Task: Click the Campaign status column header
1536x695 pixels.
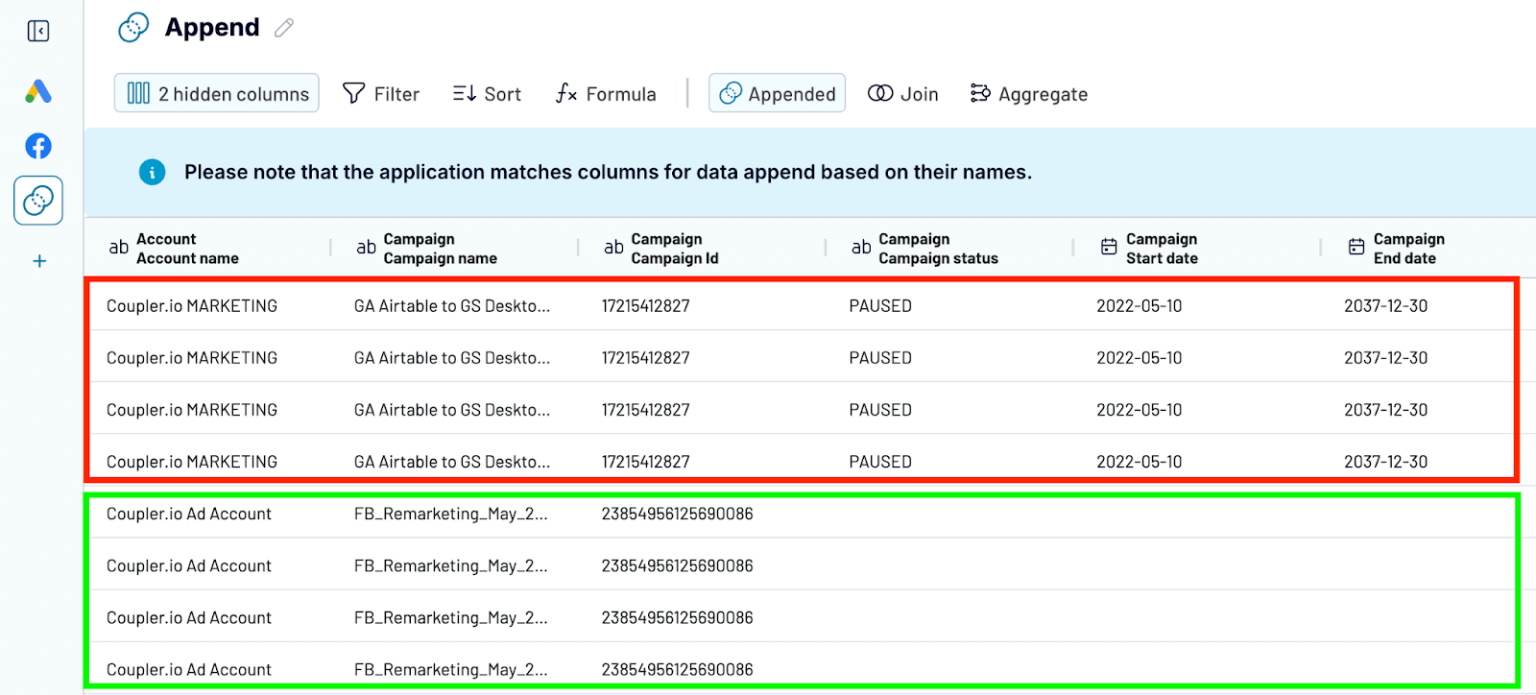Action: coord(937,248)
